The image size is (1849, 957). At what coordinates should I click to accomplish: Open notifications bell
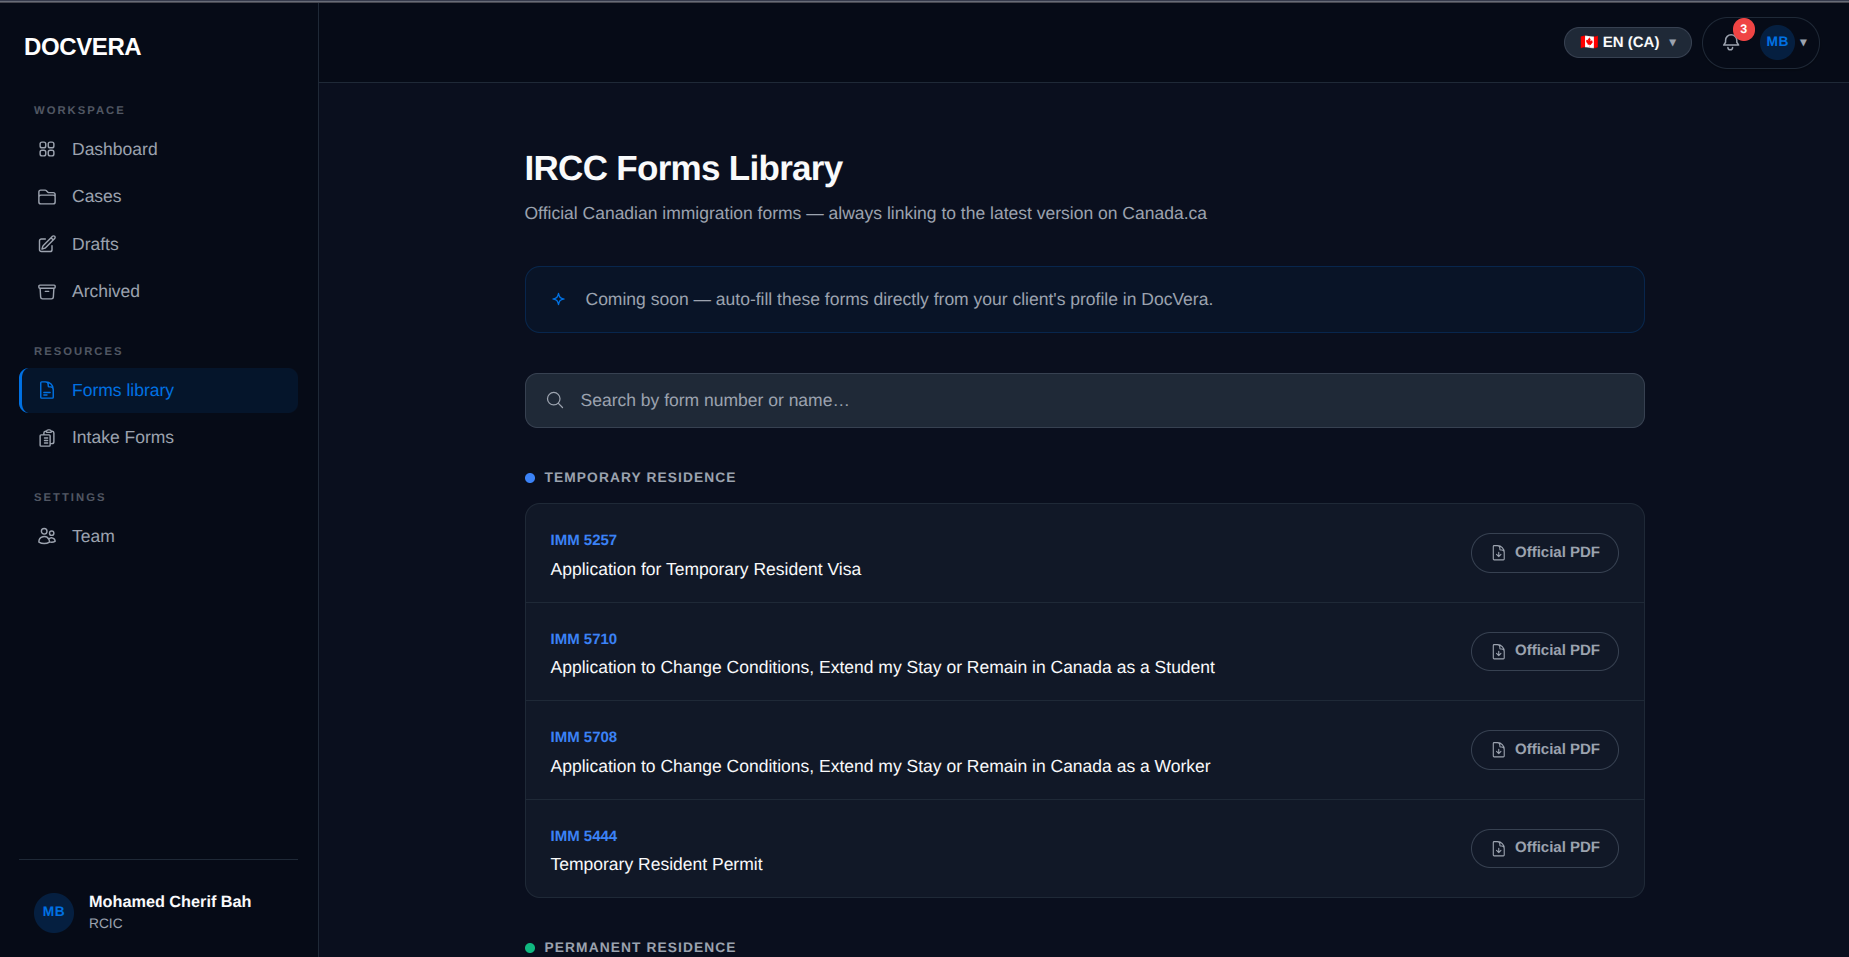point(1731,42)
